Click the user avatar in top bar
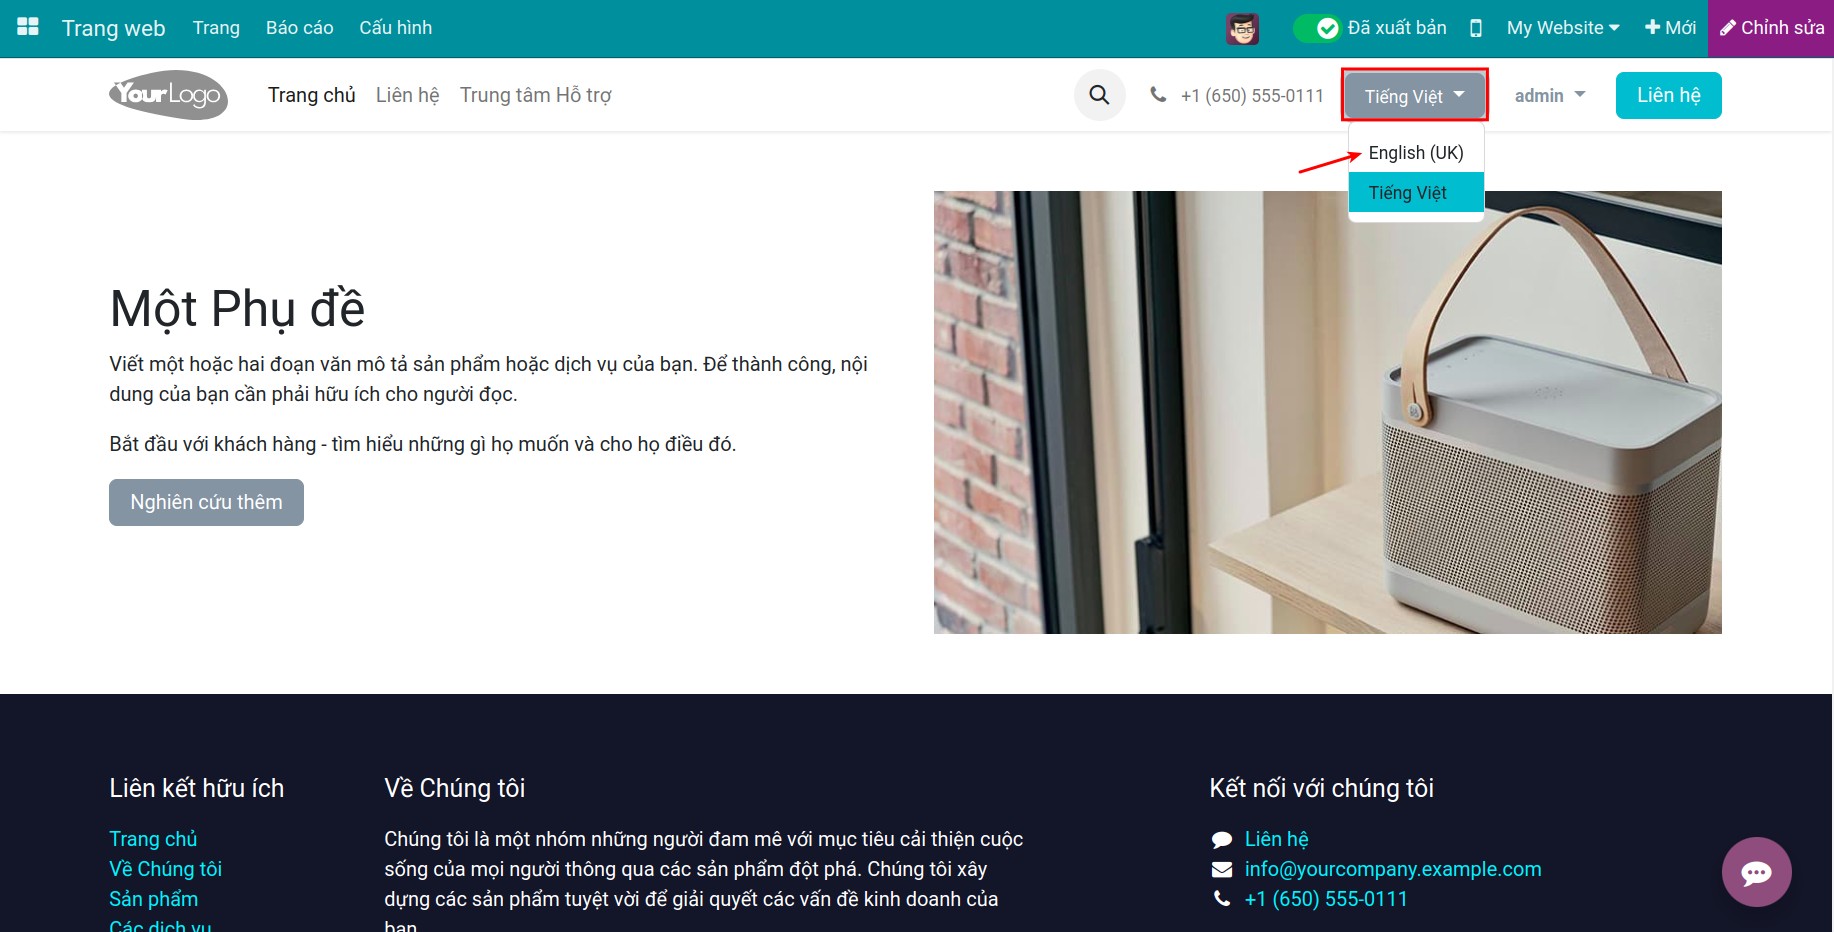1834x932 pixels. click(1242, 28)
